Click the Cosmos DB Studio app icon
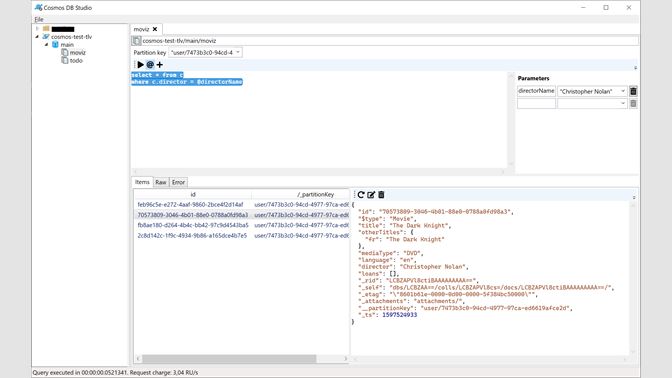This screenshot has width=672, height=378. [x=39, y=7]
